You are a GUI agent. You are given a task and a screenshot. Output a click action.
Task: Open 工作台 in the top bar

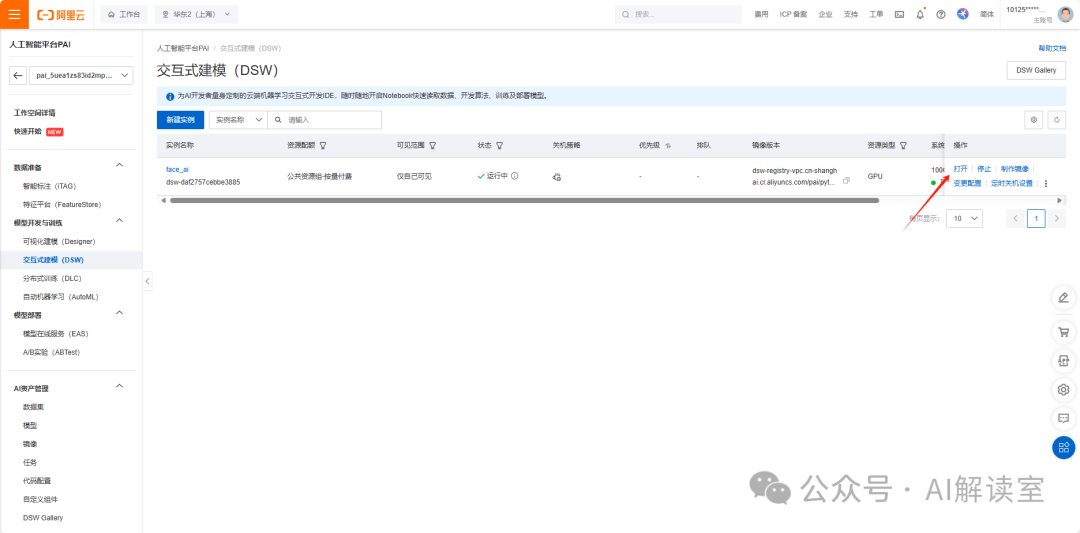[x=124, y=14]
